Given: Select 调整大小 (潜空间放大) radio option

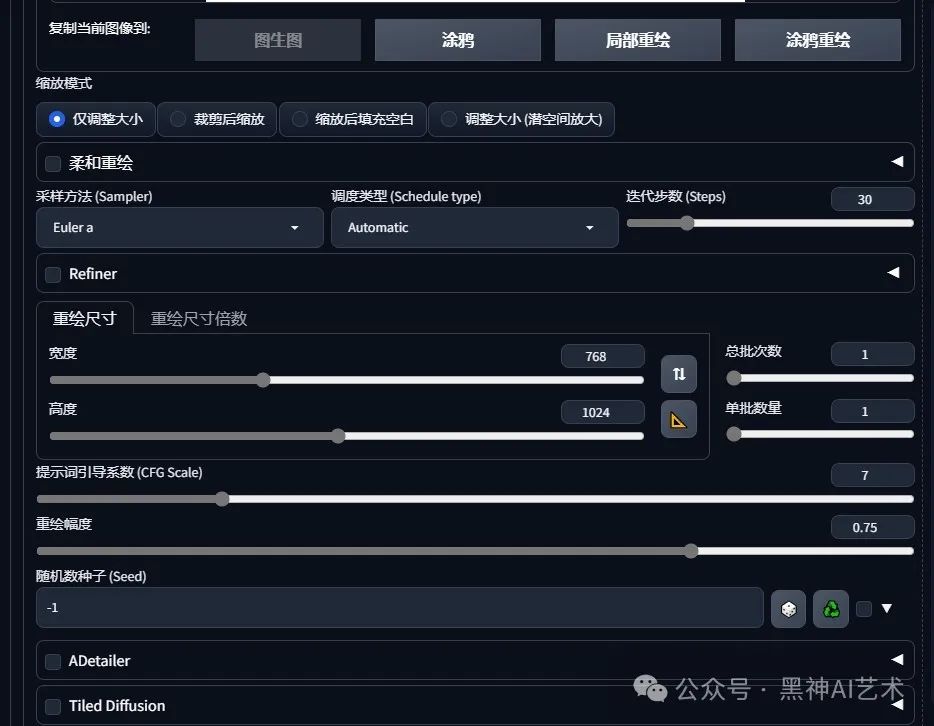Looking at the screenshot, I should coord(521,119).
